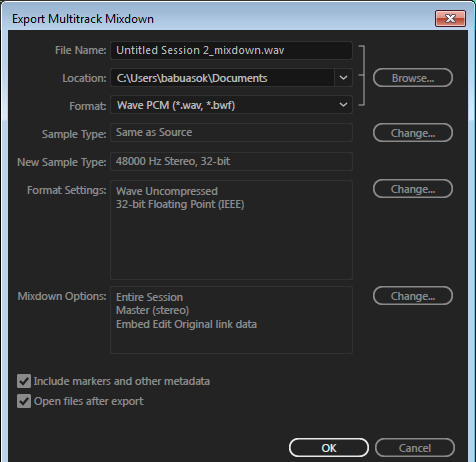Click the Same as Source field
The height and width of the screenshot is (462, 476).
click(231, 132)
